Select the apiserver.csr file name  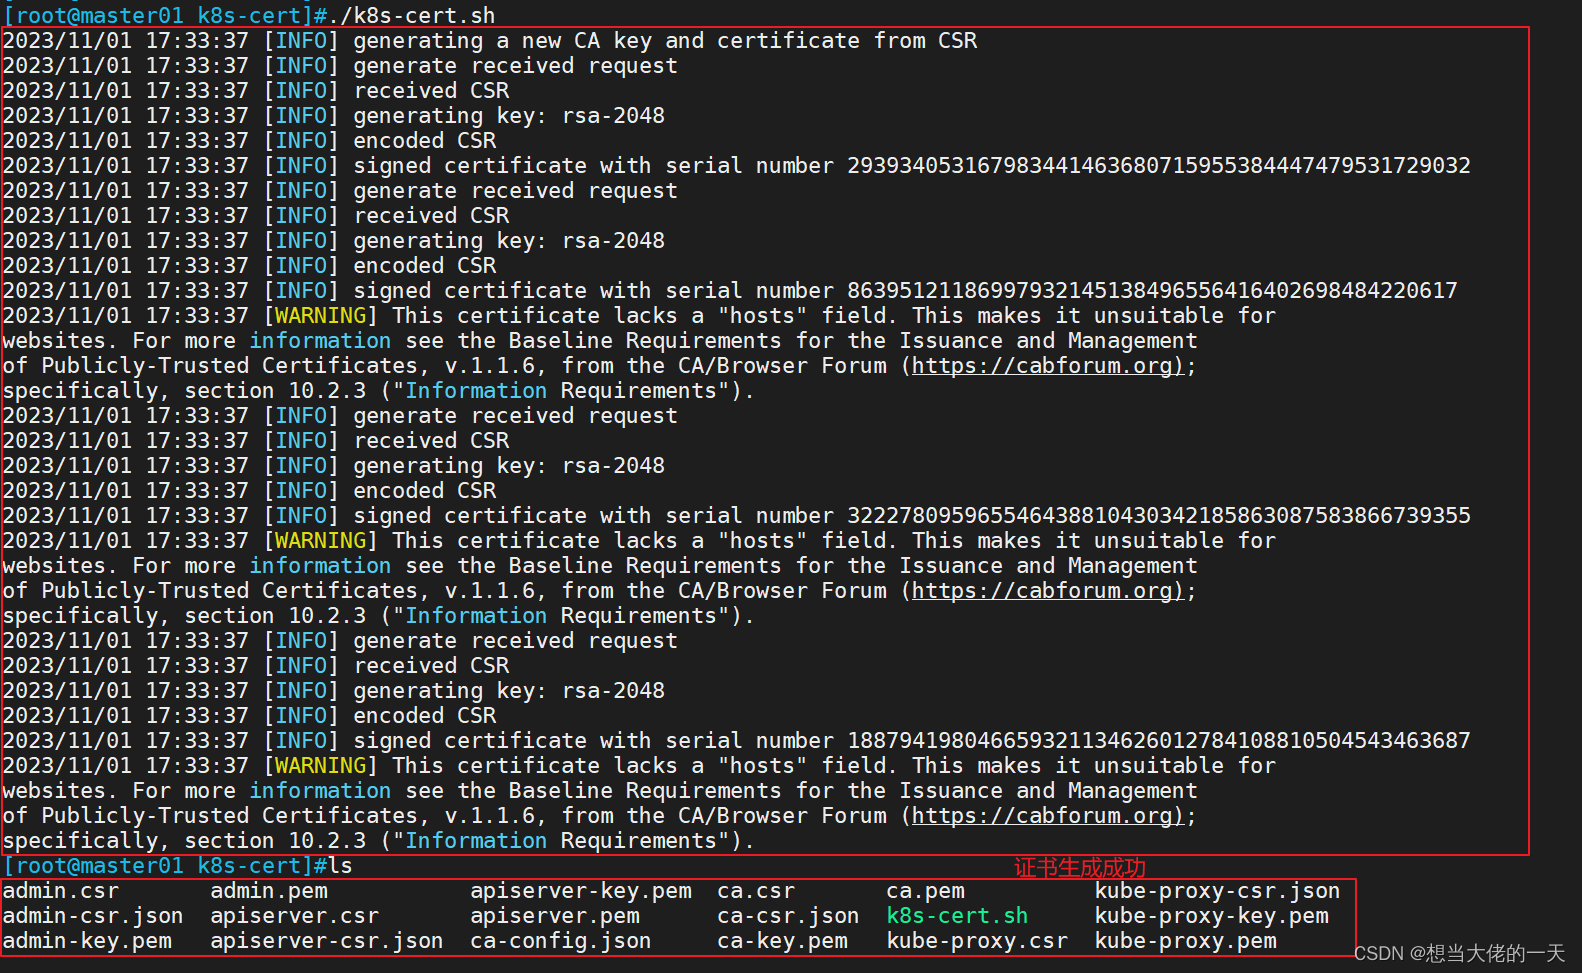(295, 916)
